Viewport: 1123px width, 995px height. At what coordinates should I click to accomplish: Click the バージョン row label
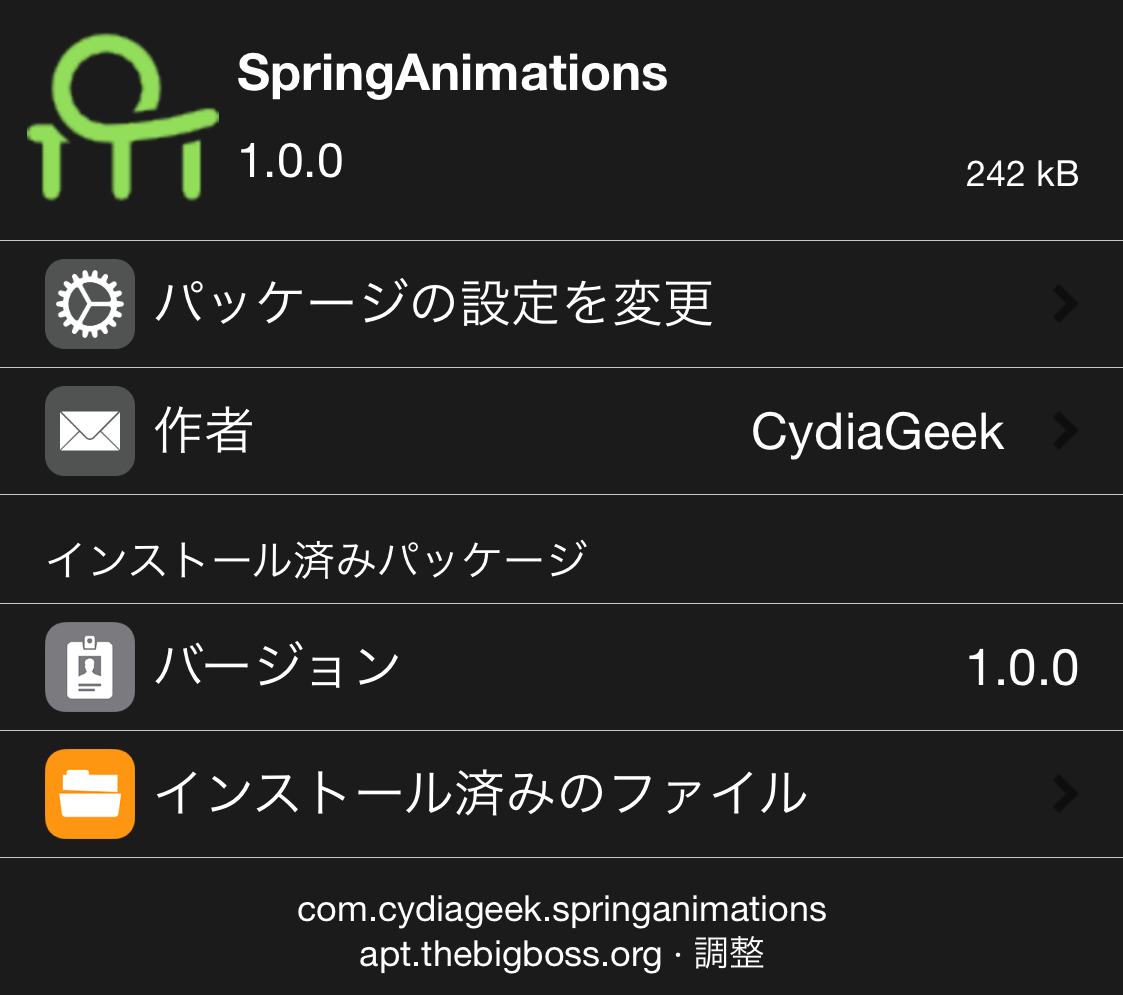(x=277, y=667)
